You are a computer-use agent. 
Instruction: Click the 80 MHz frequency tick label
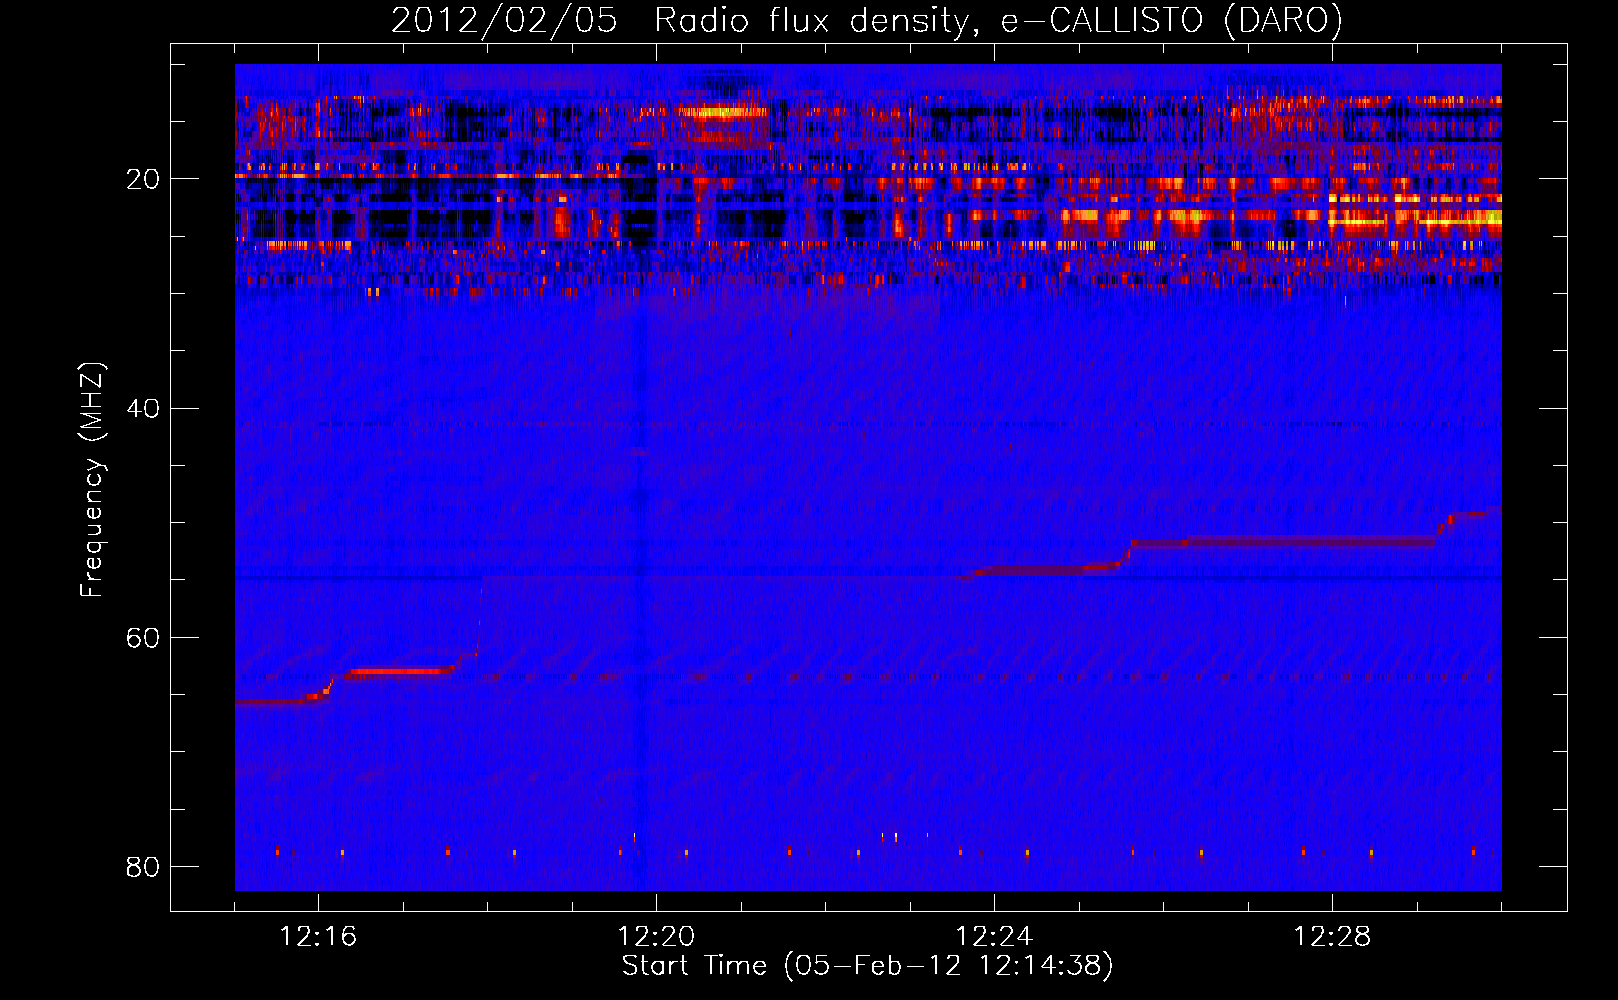[143, 866]
